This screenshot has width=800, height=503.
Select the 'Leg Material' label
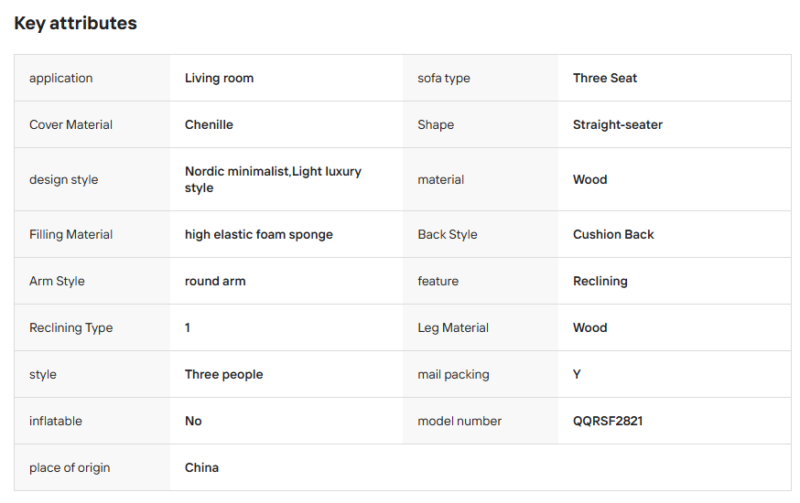(453, 328)
